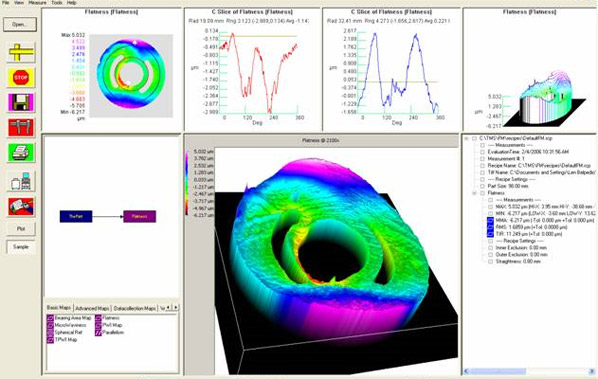Open the Tools menu

coord(56,2)
